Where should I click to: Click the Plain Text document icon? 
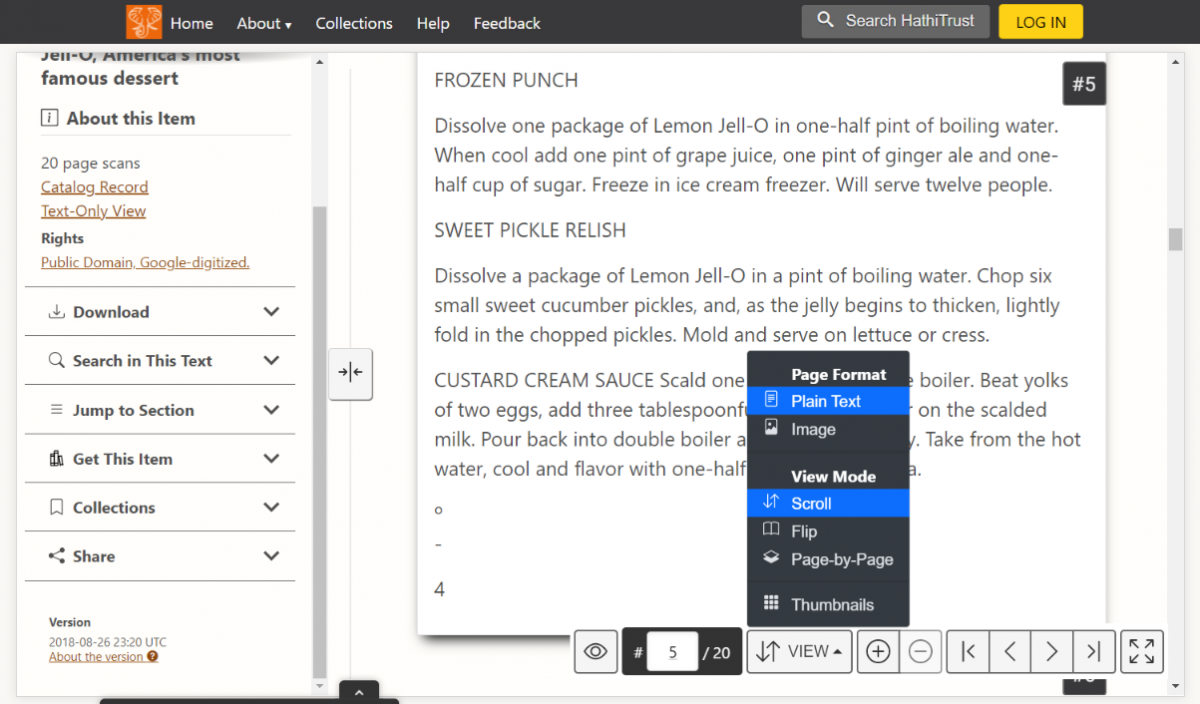click(x=771, y=400)
